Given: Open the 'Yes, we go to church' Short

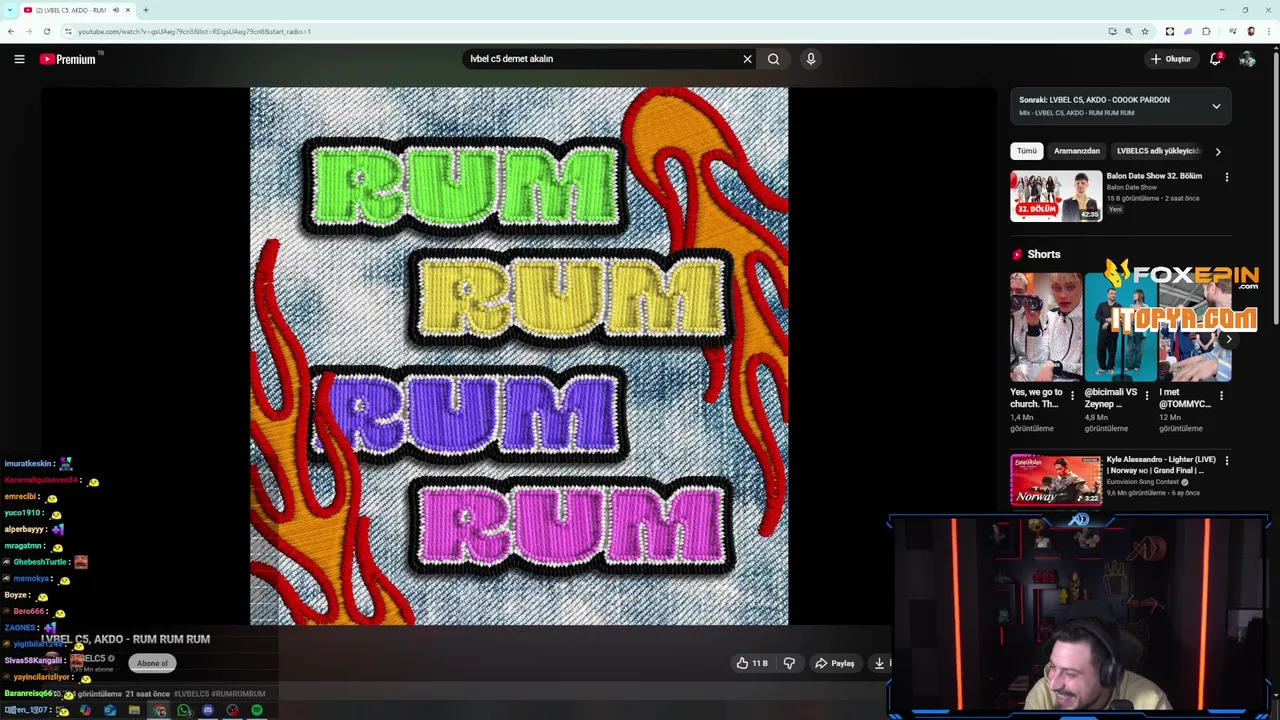Looking at the screenshot, I should click(1046, 327).
